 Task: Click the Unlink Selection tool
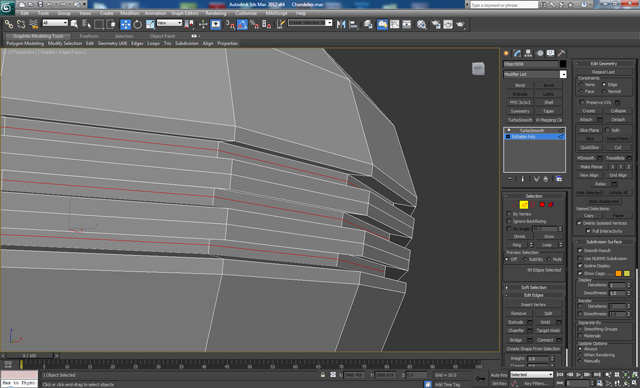point(21,24)
